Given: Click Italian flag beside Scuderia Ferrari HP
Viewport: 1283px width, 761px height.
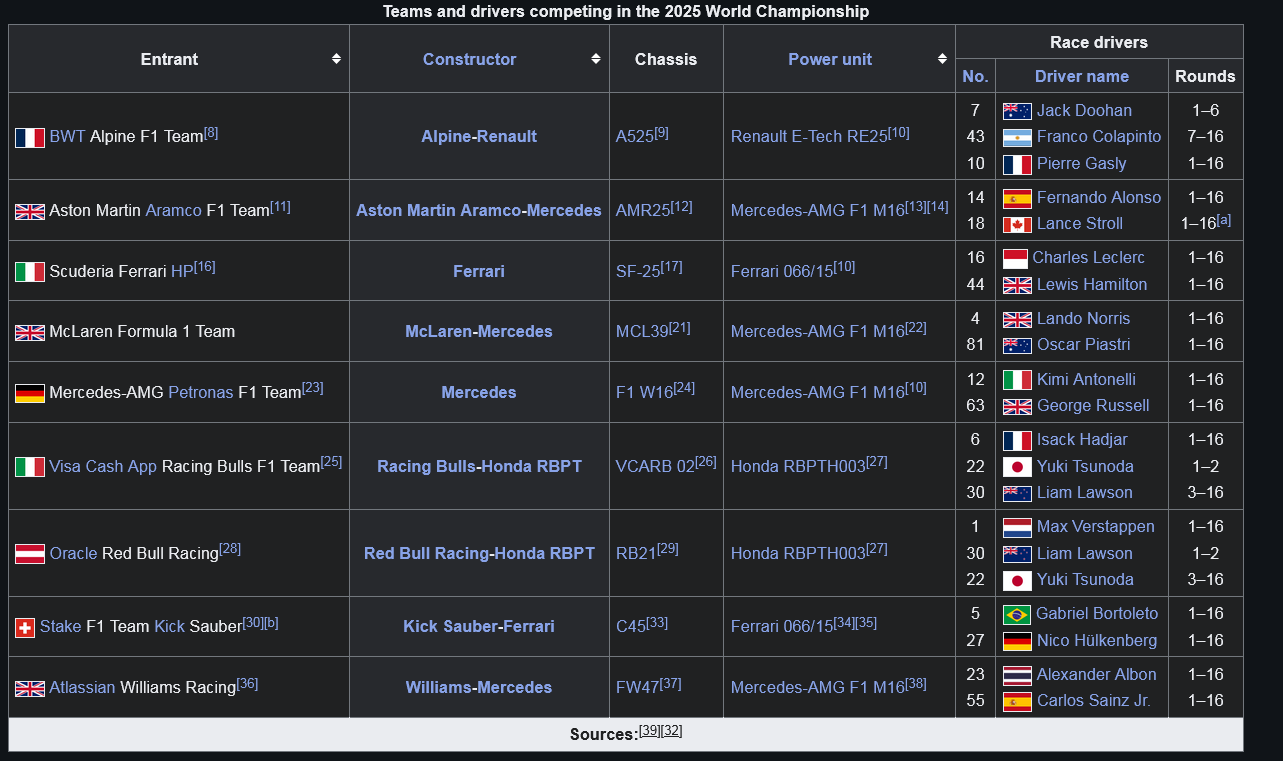Looking at the screenshot, I should point(30,272).
